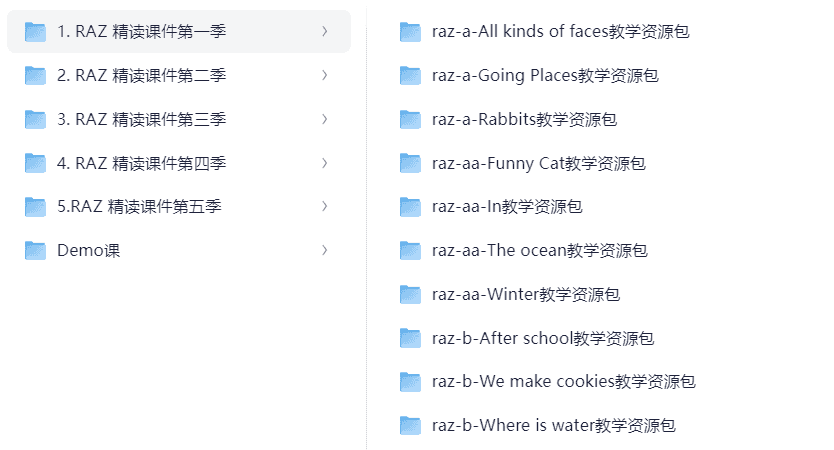Click folder icon beside RAZ 精读课件第三季

point(36,119)
